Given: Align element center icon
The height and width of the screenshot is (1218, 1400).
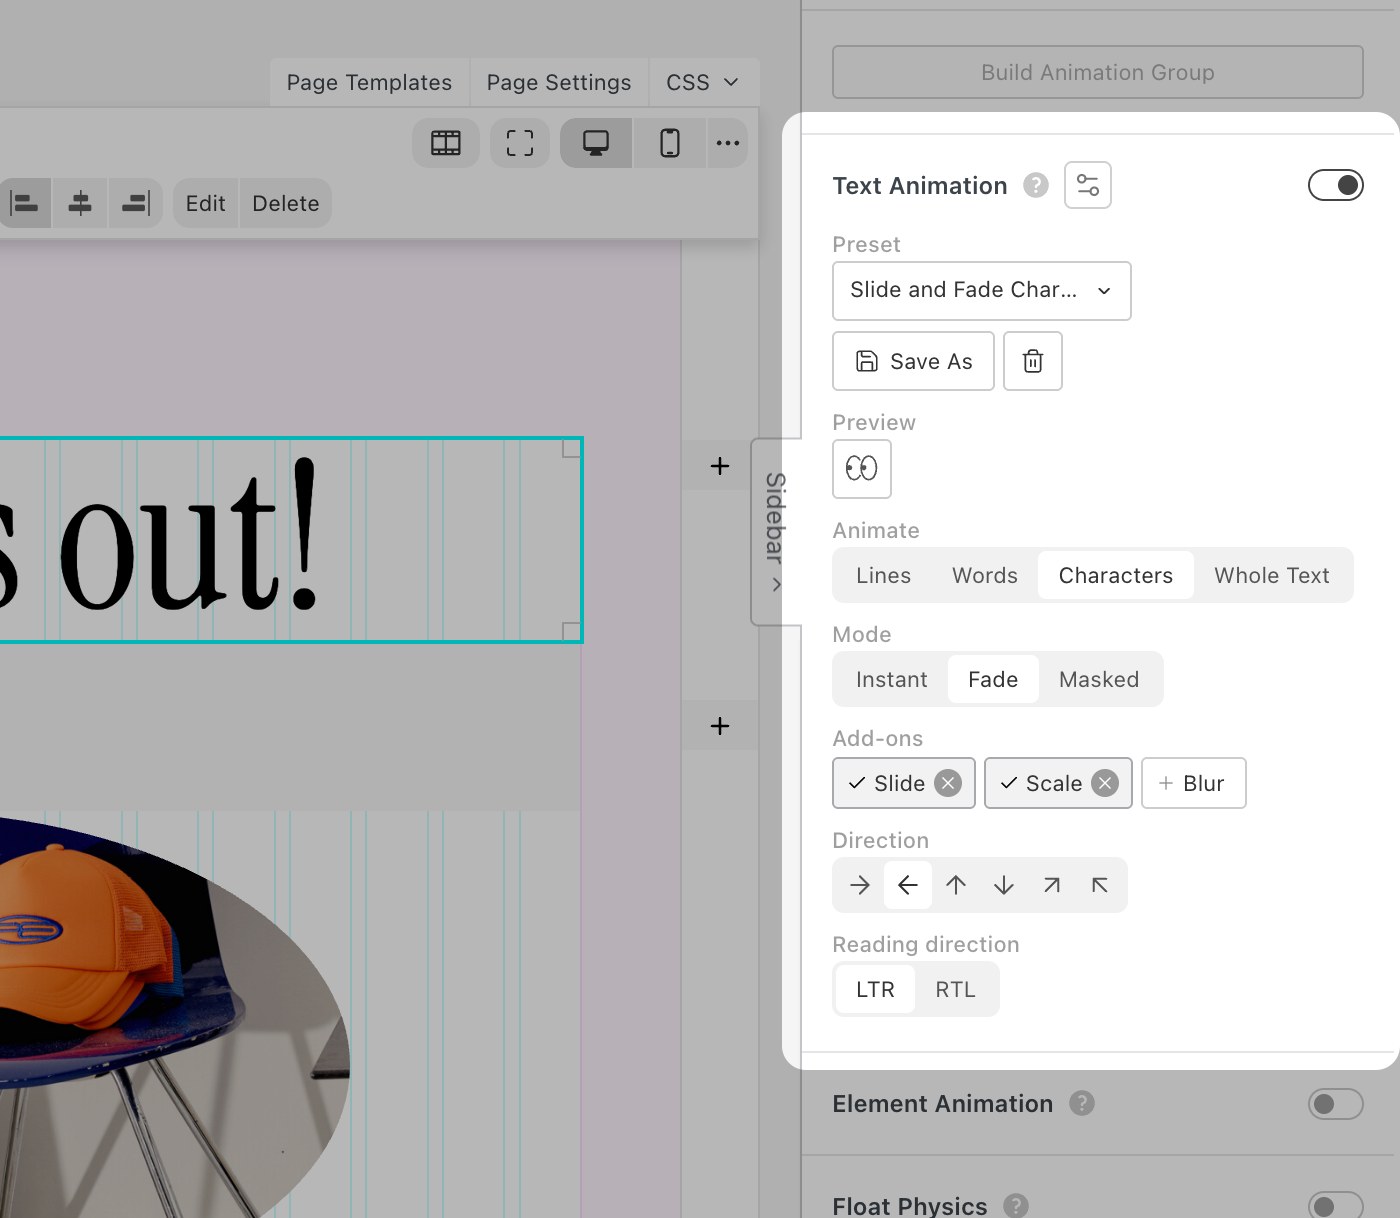Looking at the screenshot, I should (80, 203).
